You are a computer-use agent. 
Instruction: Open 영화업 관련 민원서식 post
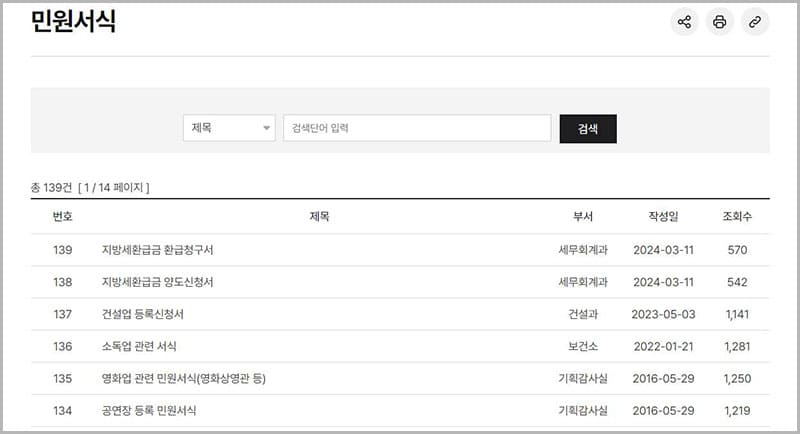coord(184,378)
